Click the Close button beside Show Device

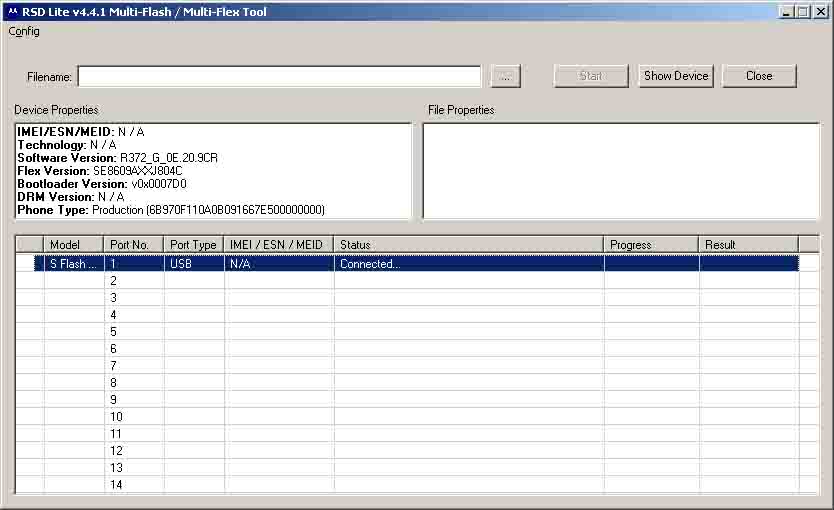click(x=759, y=76)
